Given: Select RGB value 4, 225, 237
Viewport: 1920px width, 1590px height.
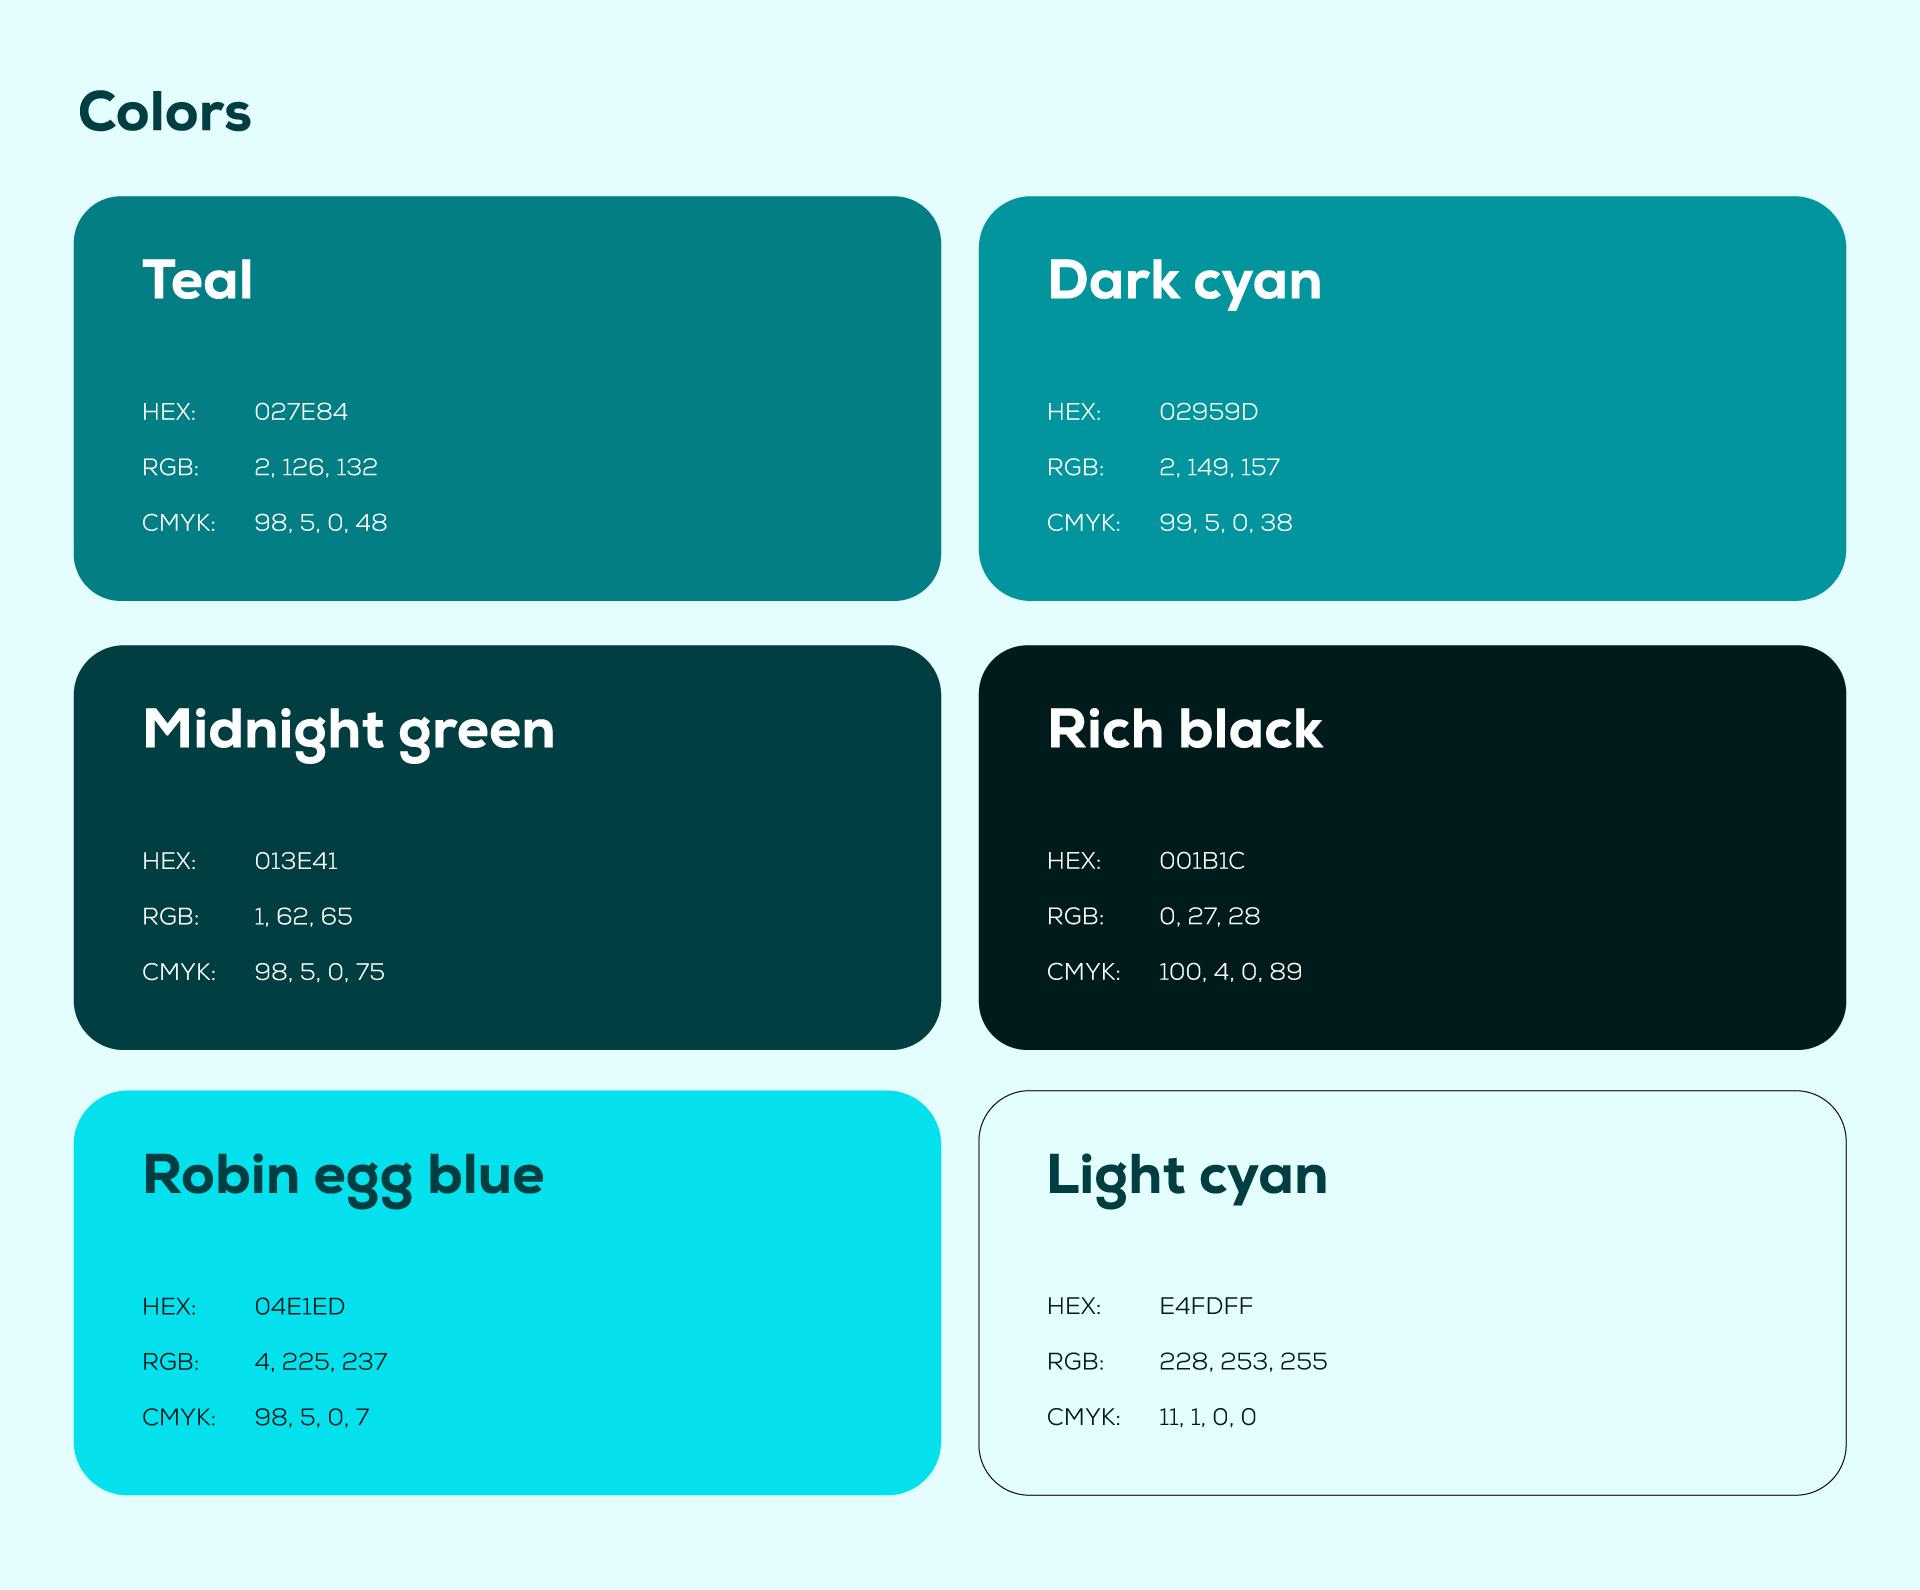Looking at the screenshot, I should coord(321,1362).
